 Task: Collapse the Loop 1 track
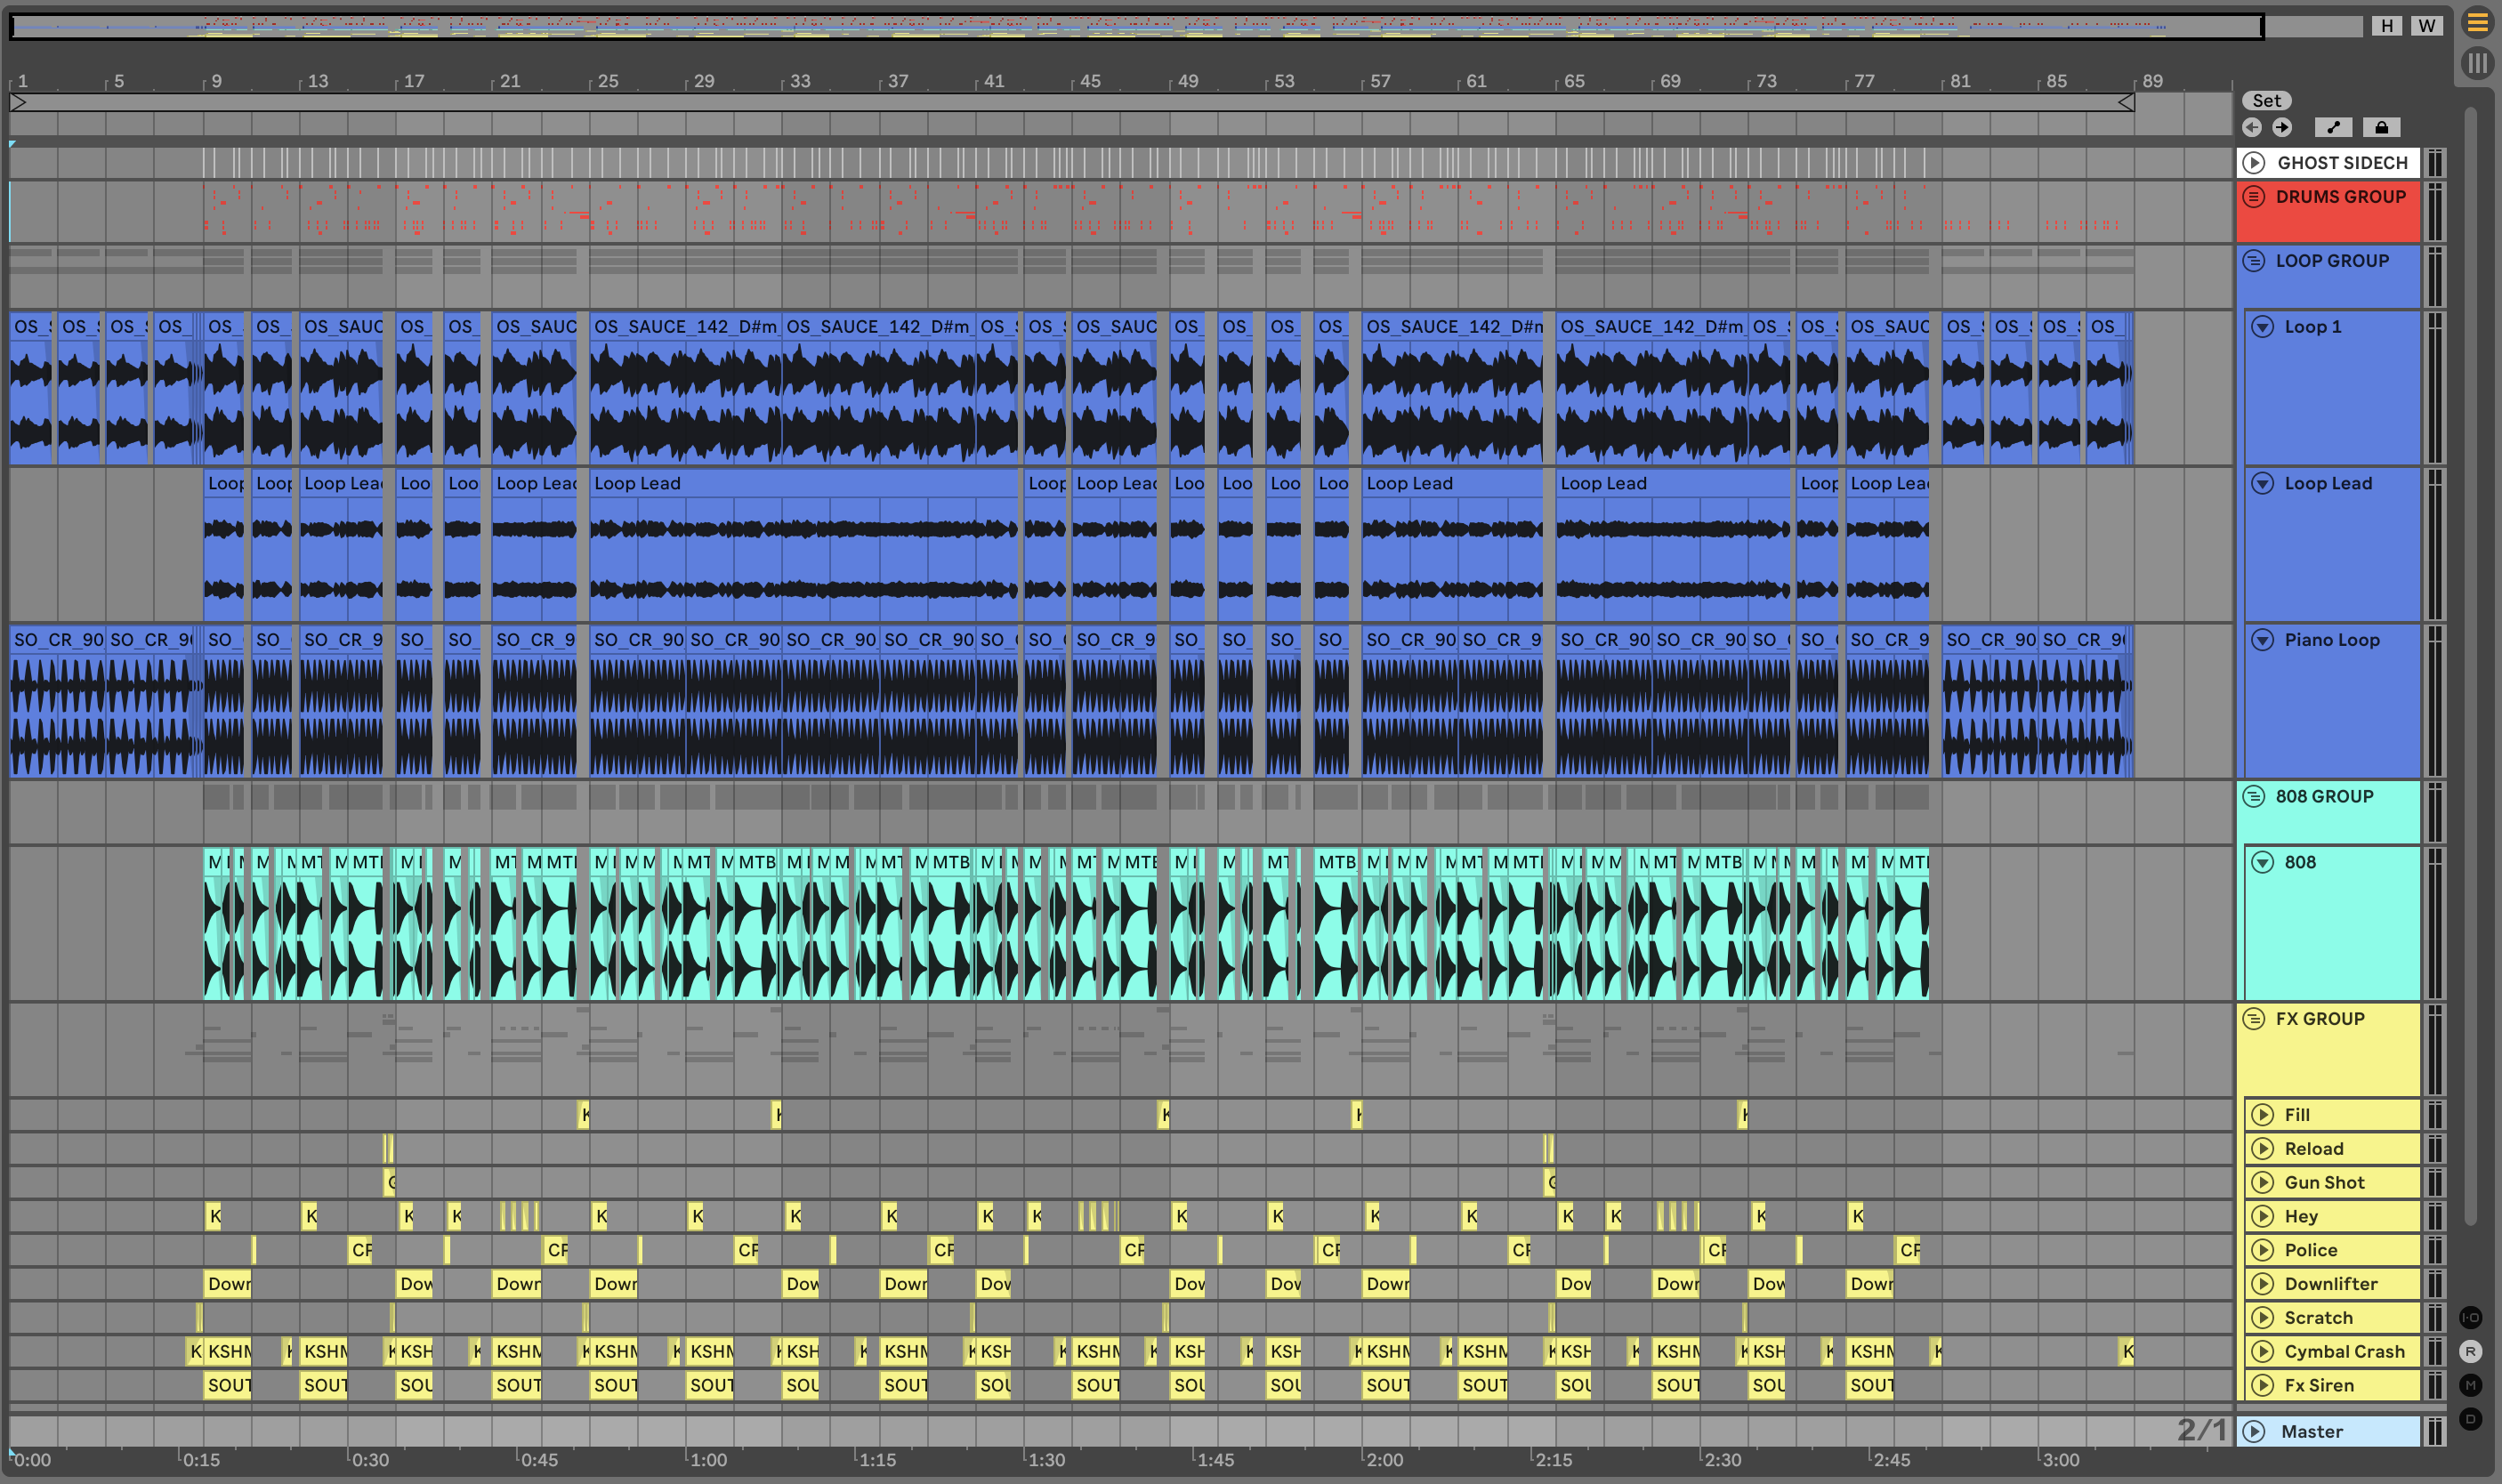(2262, 327)
